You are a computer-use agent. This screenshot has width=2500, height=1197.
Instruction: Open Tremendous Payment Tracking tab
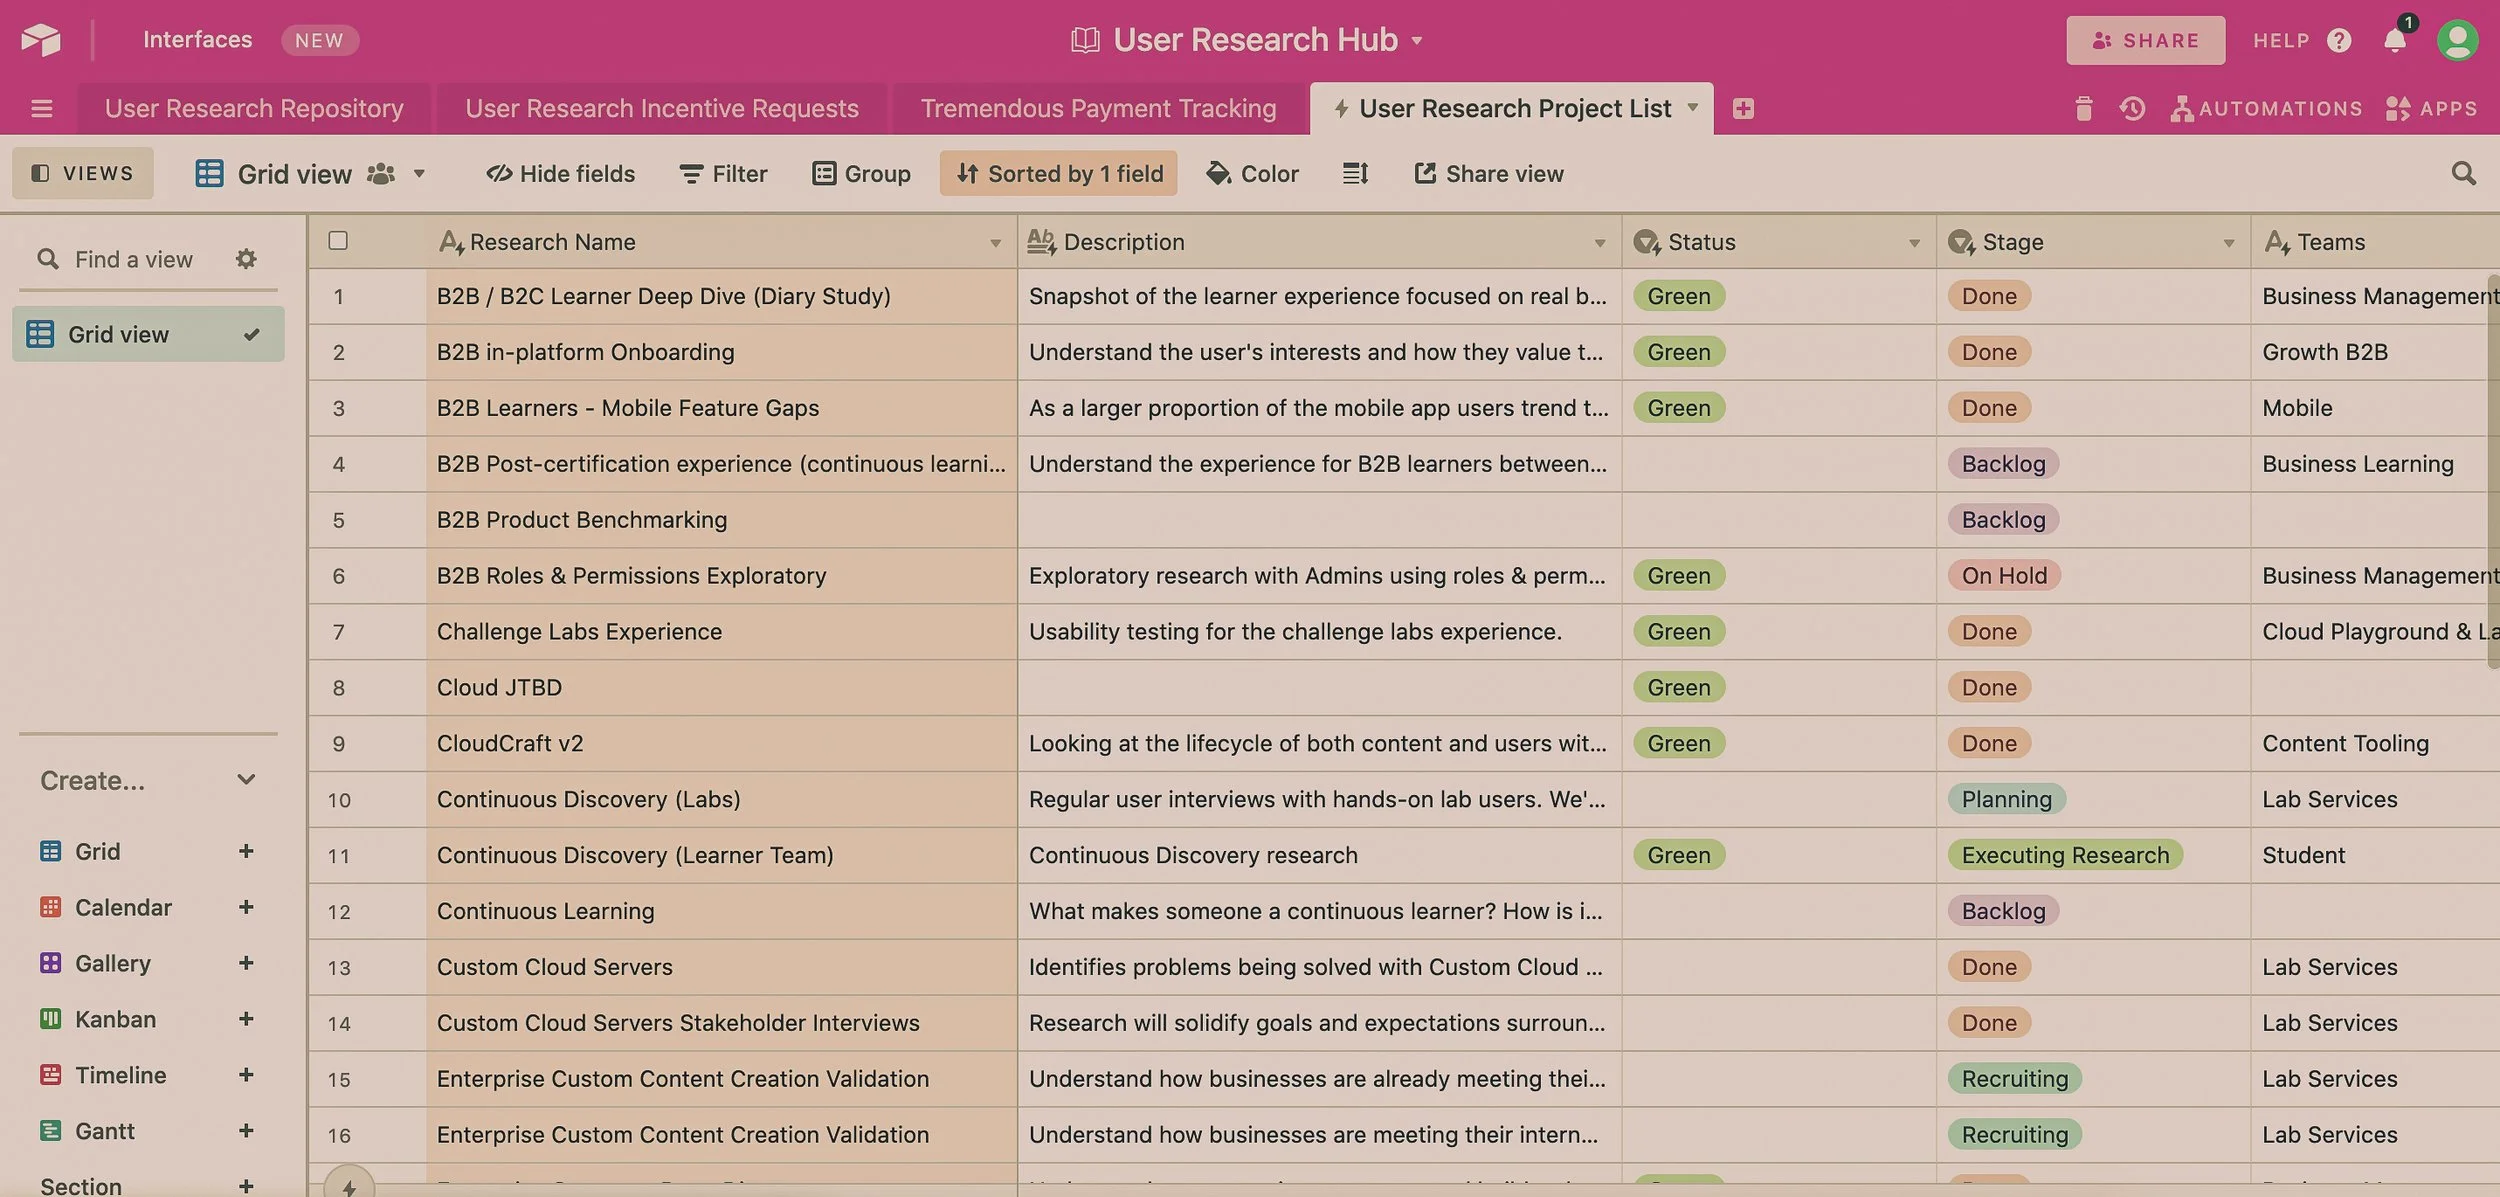1098,108
